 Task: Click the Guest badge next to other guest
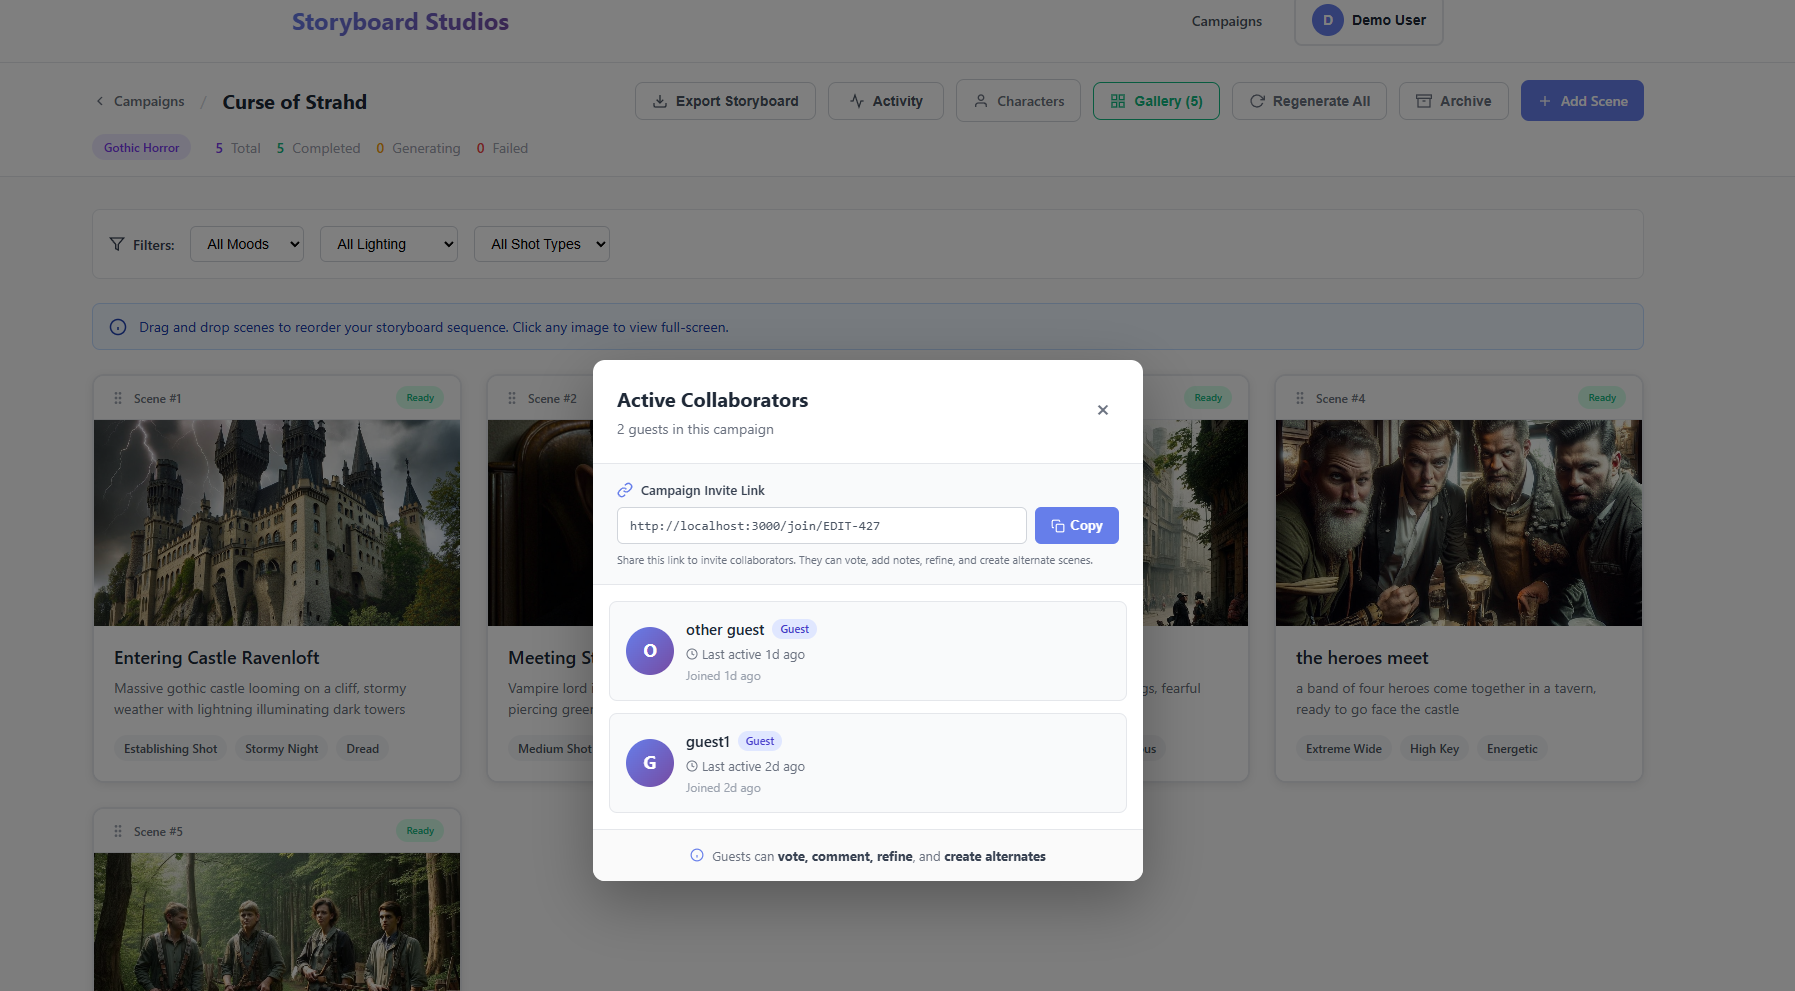click(795, 629)
